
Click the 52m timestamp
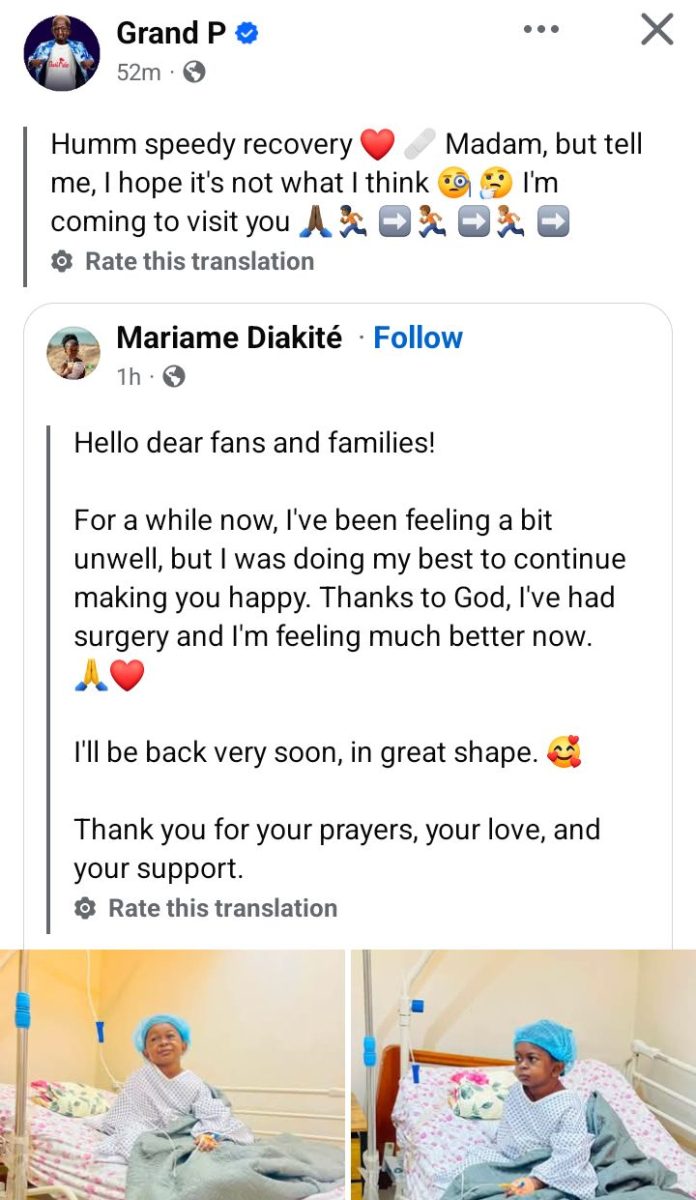[x=138, y=72]
